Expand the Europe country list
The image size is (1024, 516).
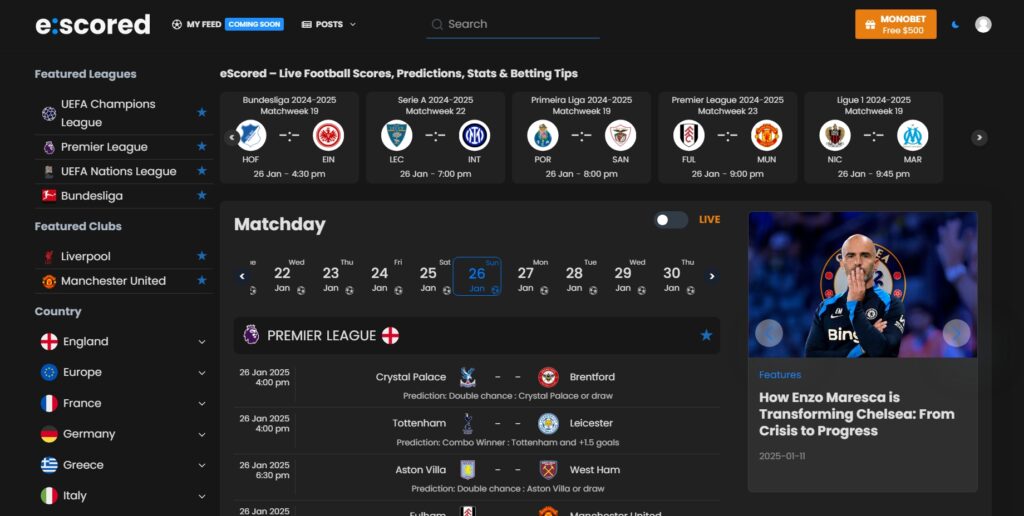click(202, 372)
